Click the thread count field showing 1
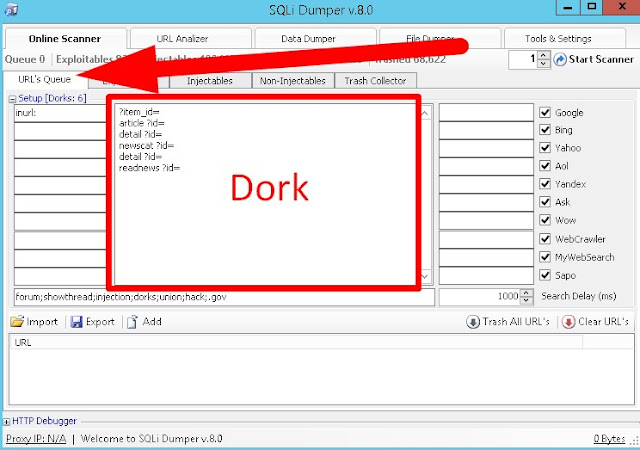 [x=523, y=60]
